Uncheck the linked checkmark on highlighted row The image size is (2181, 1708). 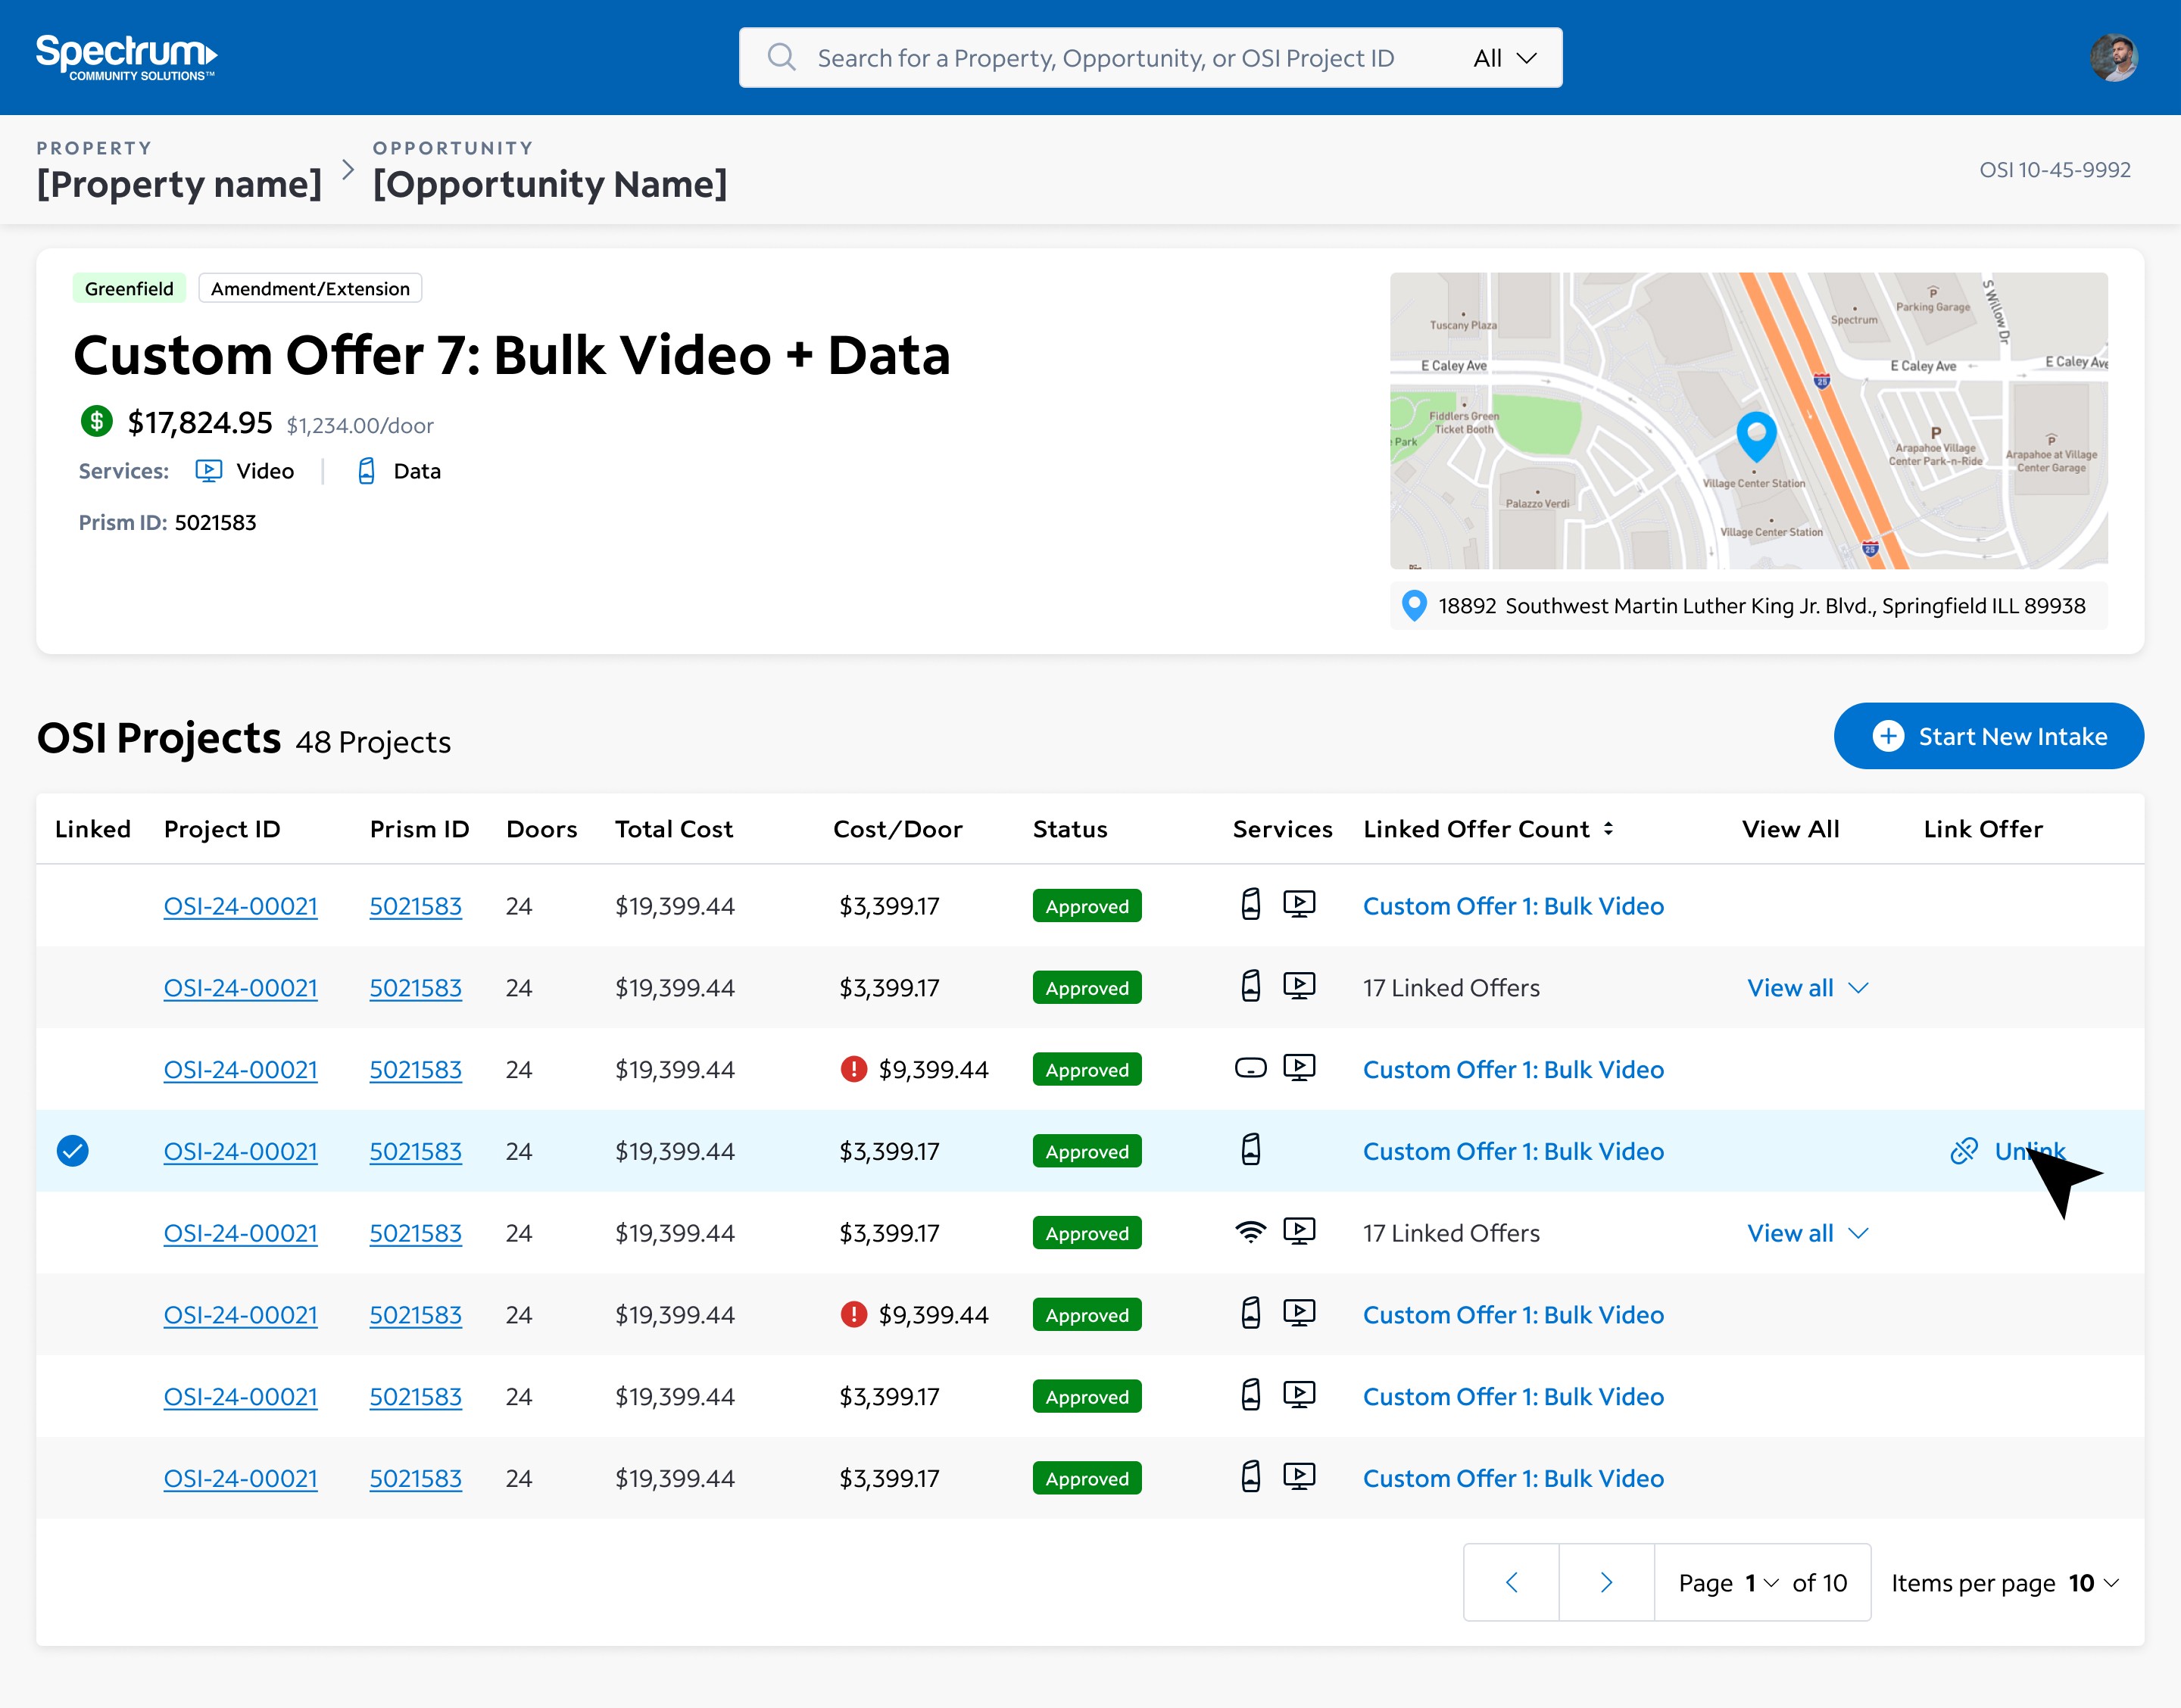(72, 1151)
